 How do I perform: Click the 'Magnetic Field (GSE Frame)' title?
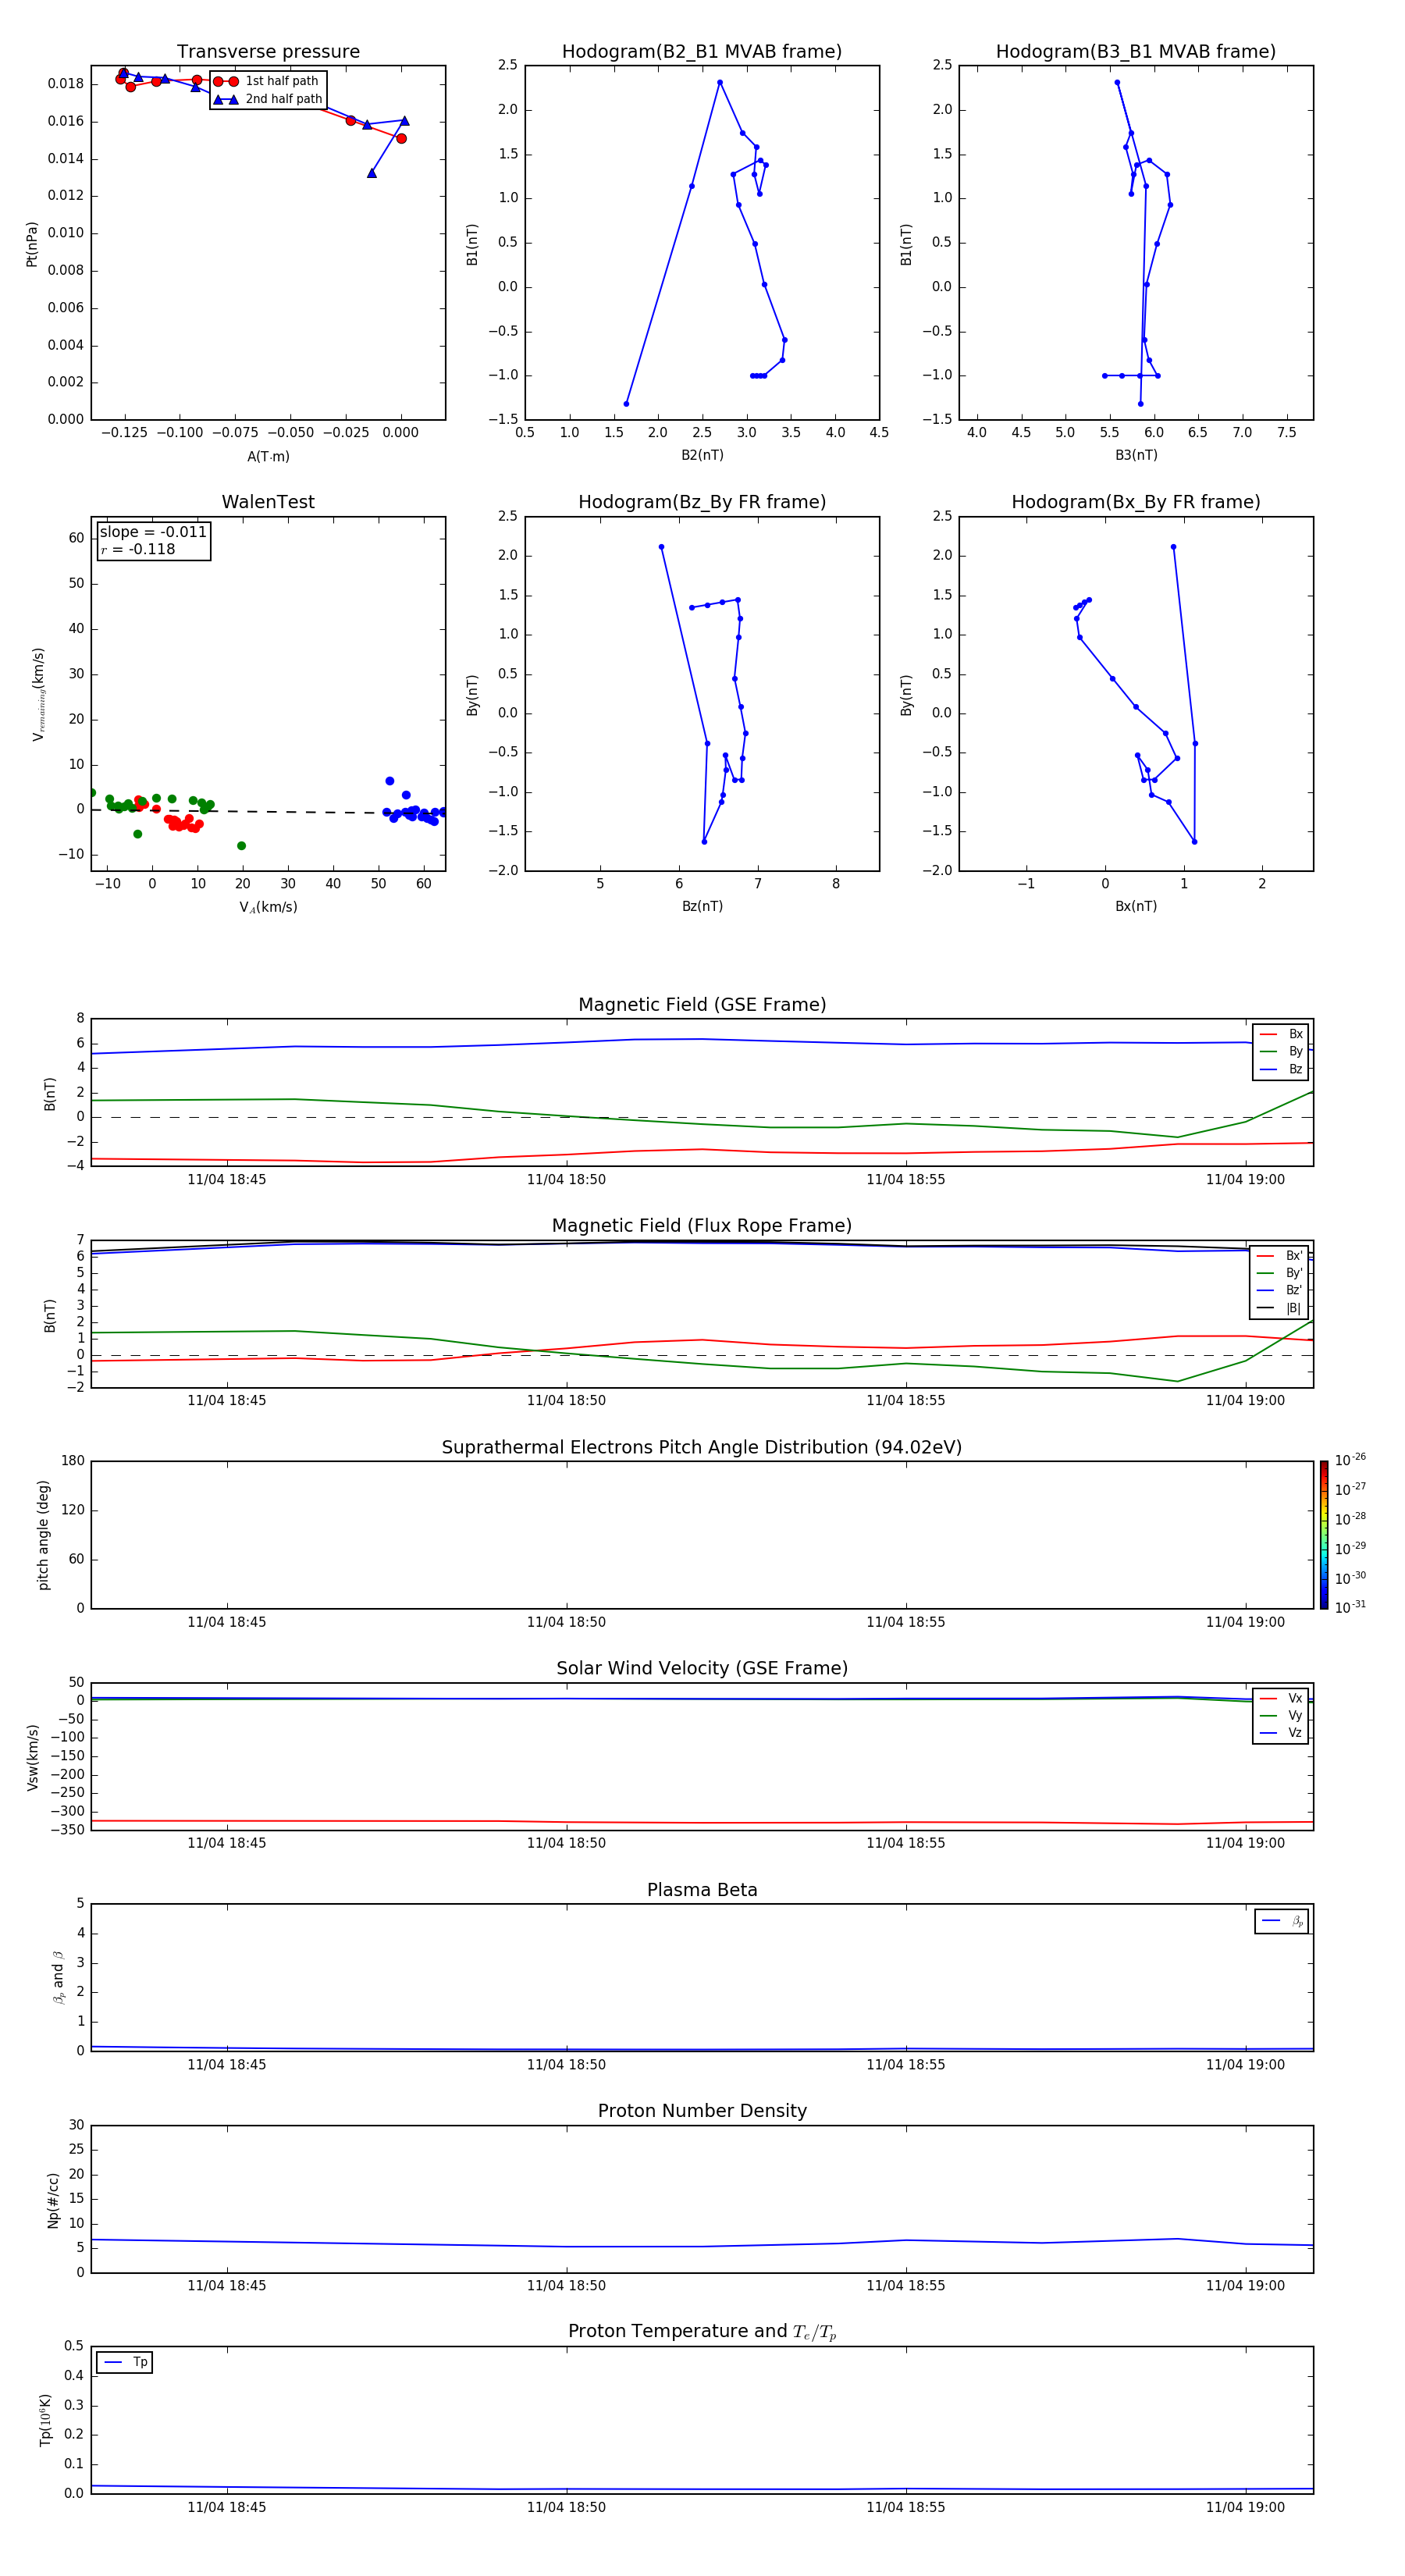point(702,1005)
